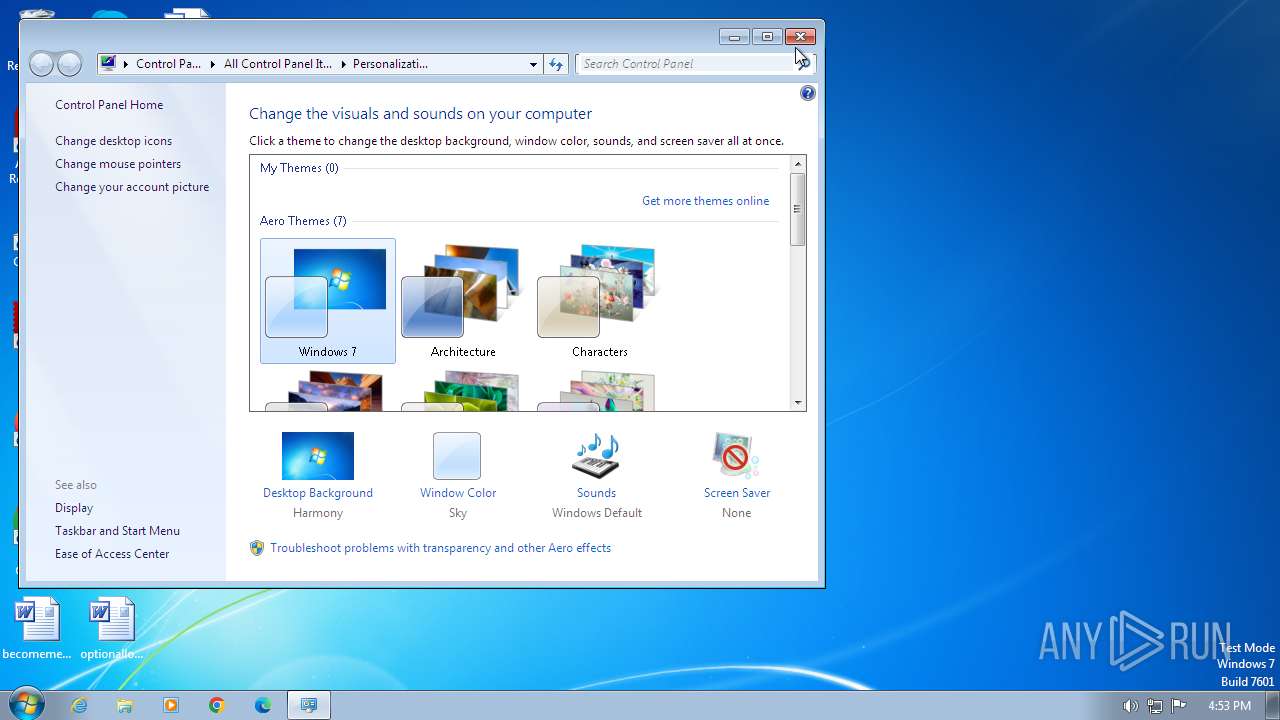Minimize the Personalization window
Viewport: 1280px width, 720px height.
pos(734,37)
